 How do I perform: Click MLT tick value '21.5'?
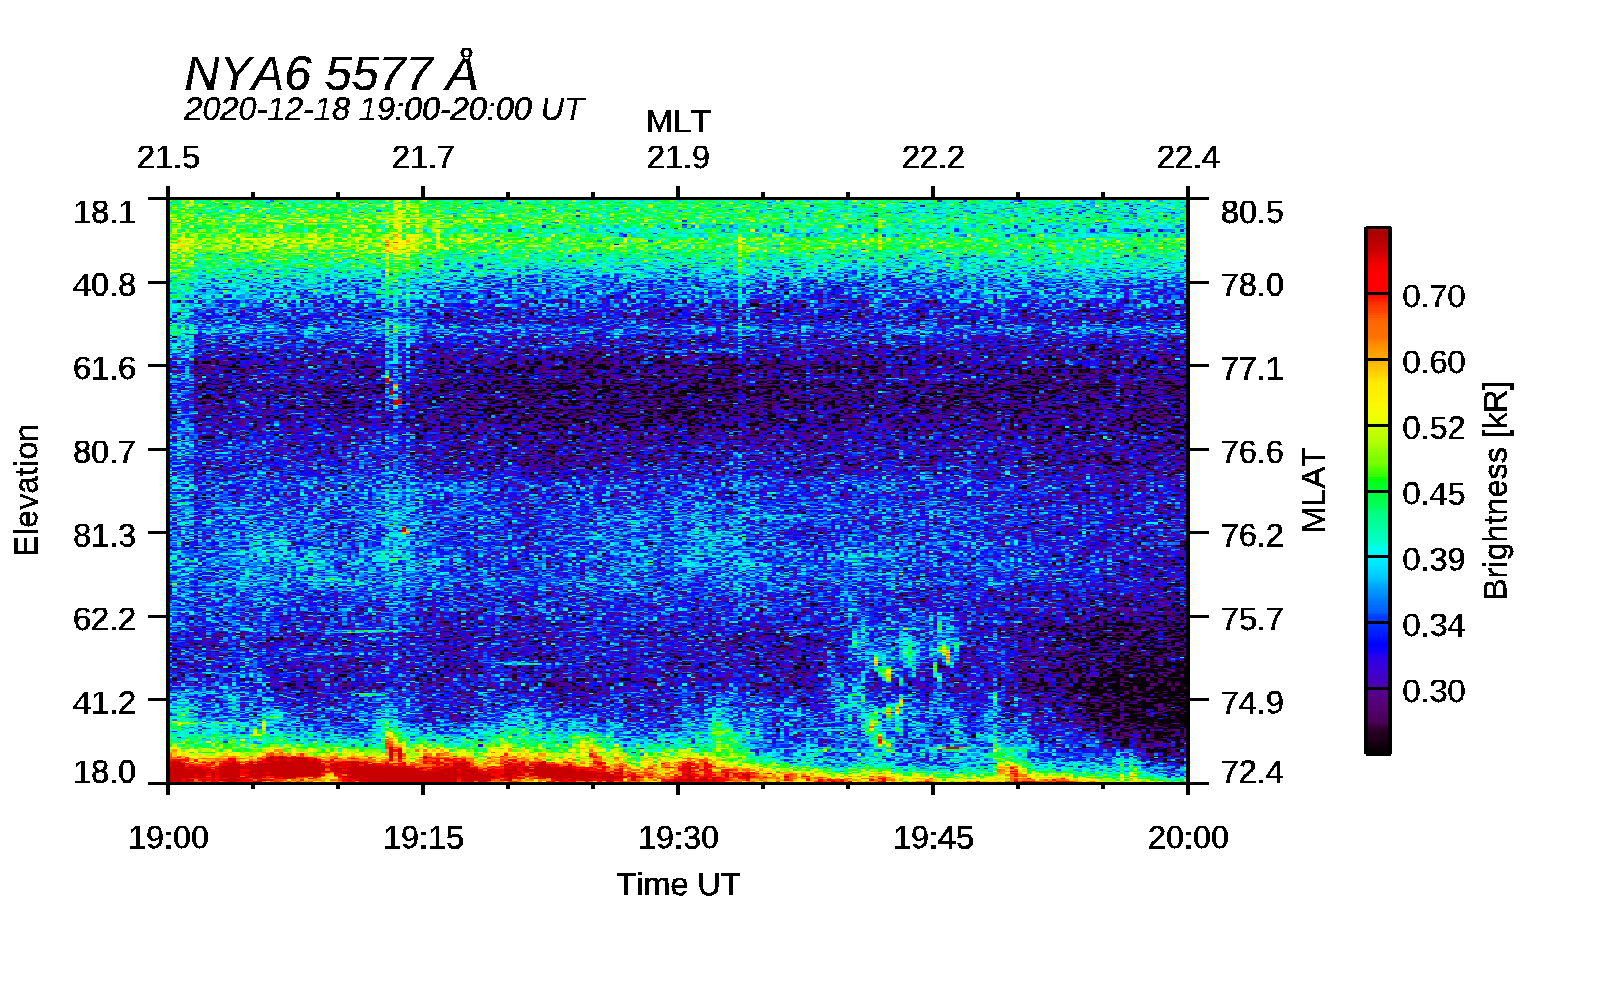coord(168,158)
